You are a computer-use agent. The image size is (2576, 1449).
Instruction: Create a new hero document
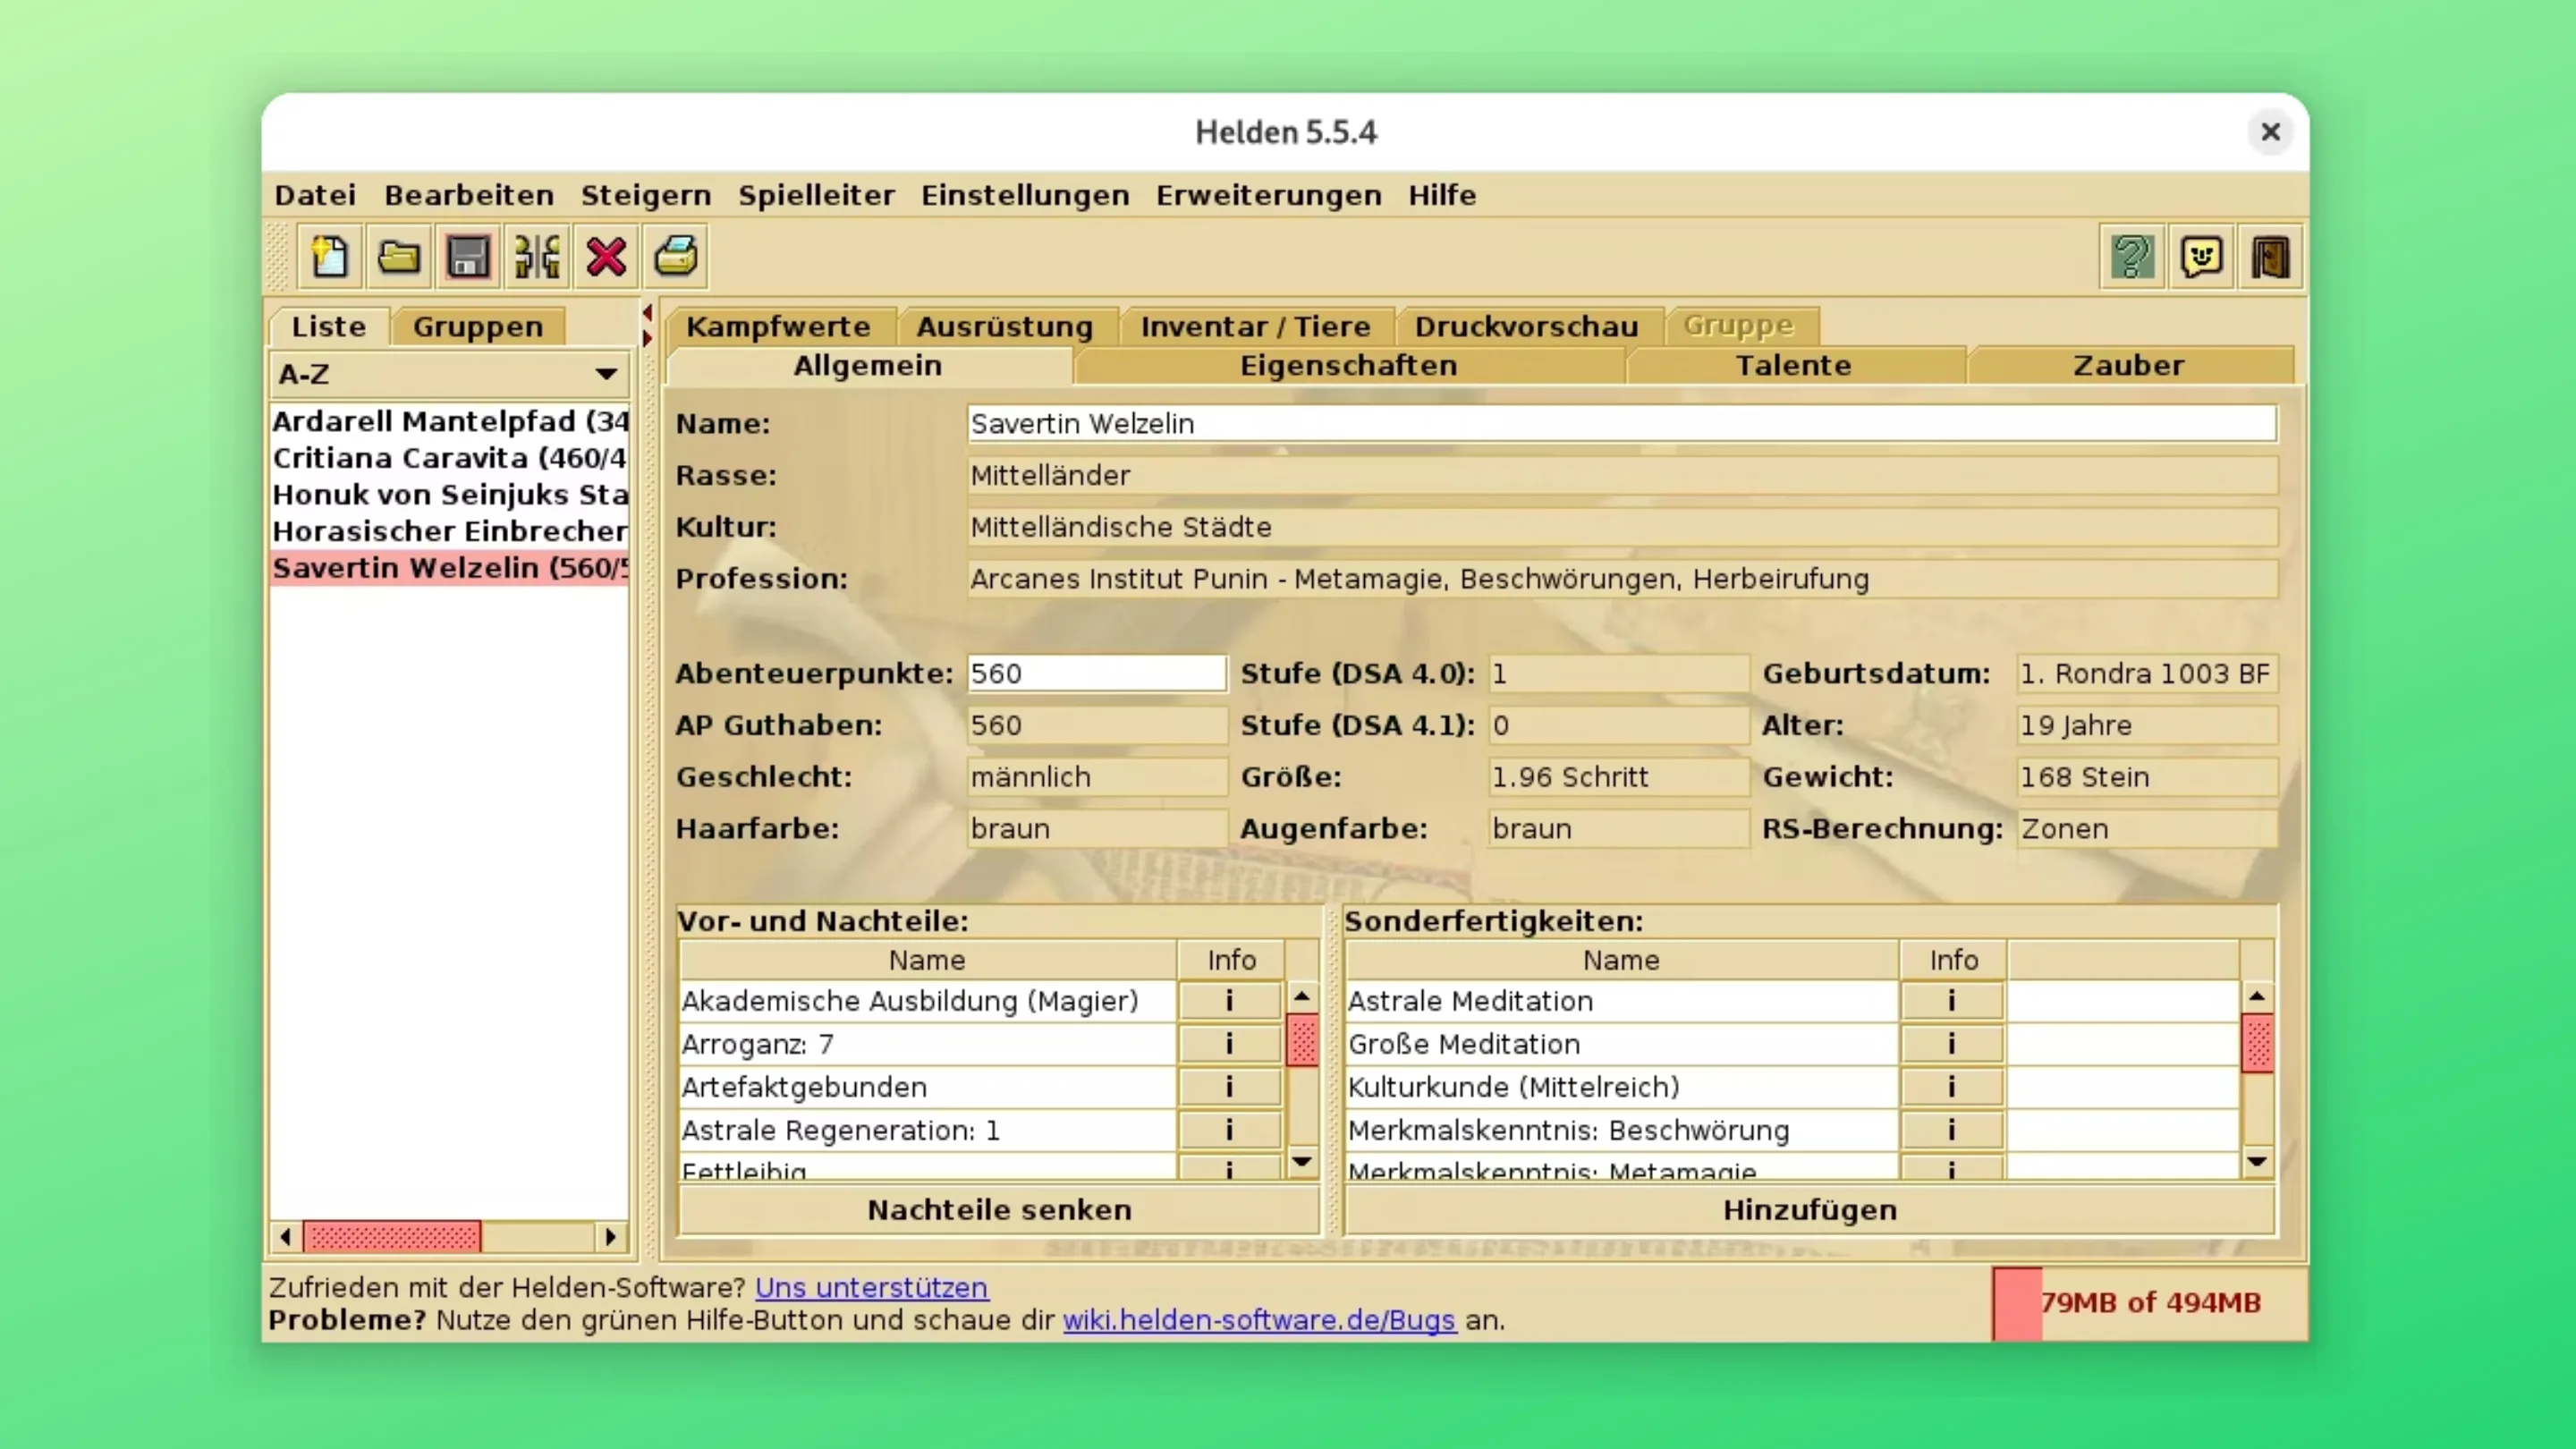pyautogui.click(x=329, y=257)
